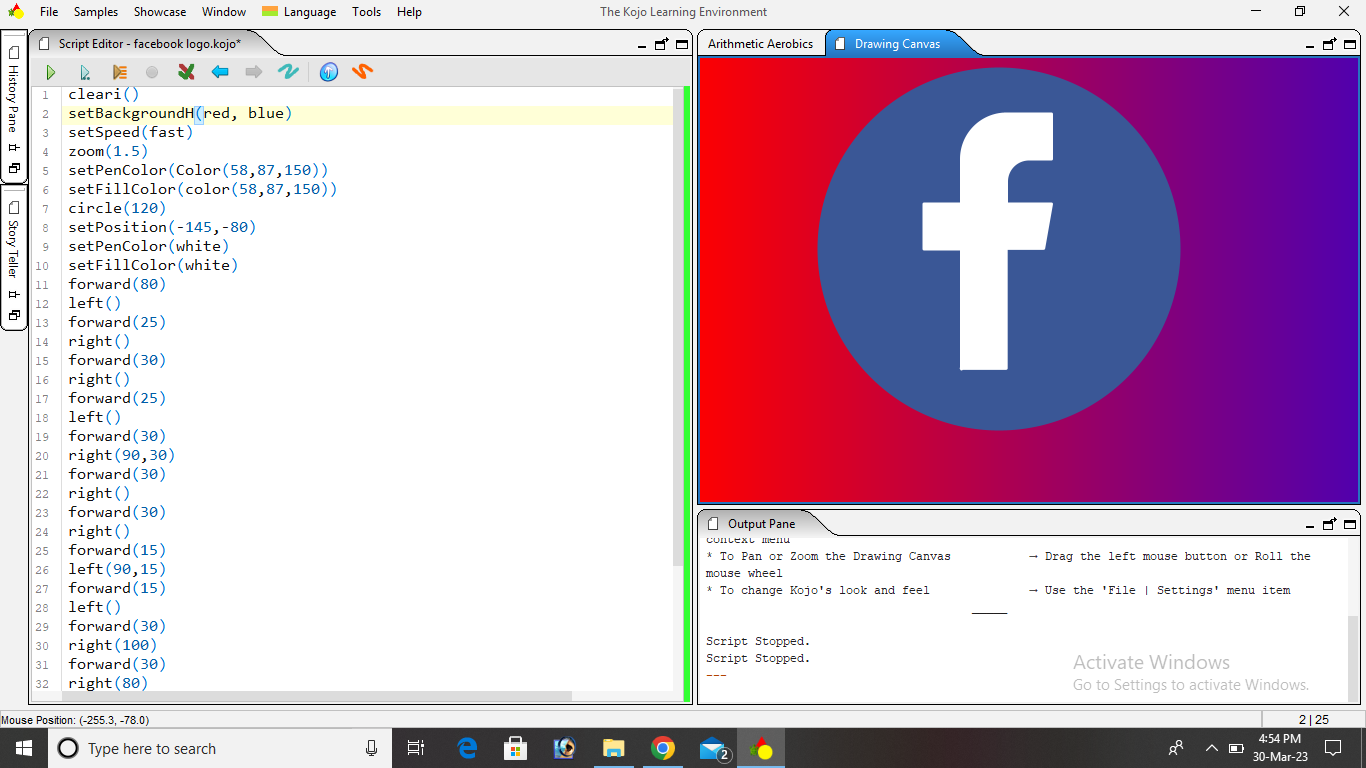Open the Showcase menu
Image resolution: width=1366 pixels, height=768 pixels.
[160, 12]
